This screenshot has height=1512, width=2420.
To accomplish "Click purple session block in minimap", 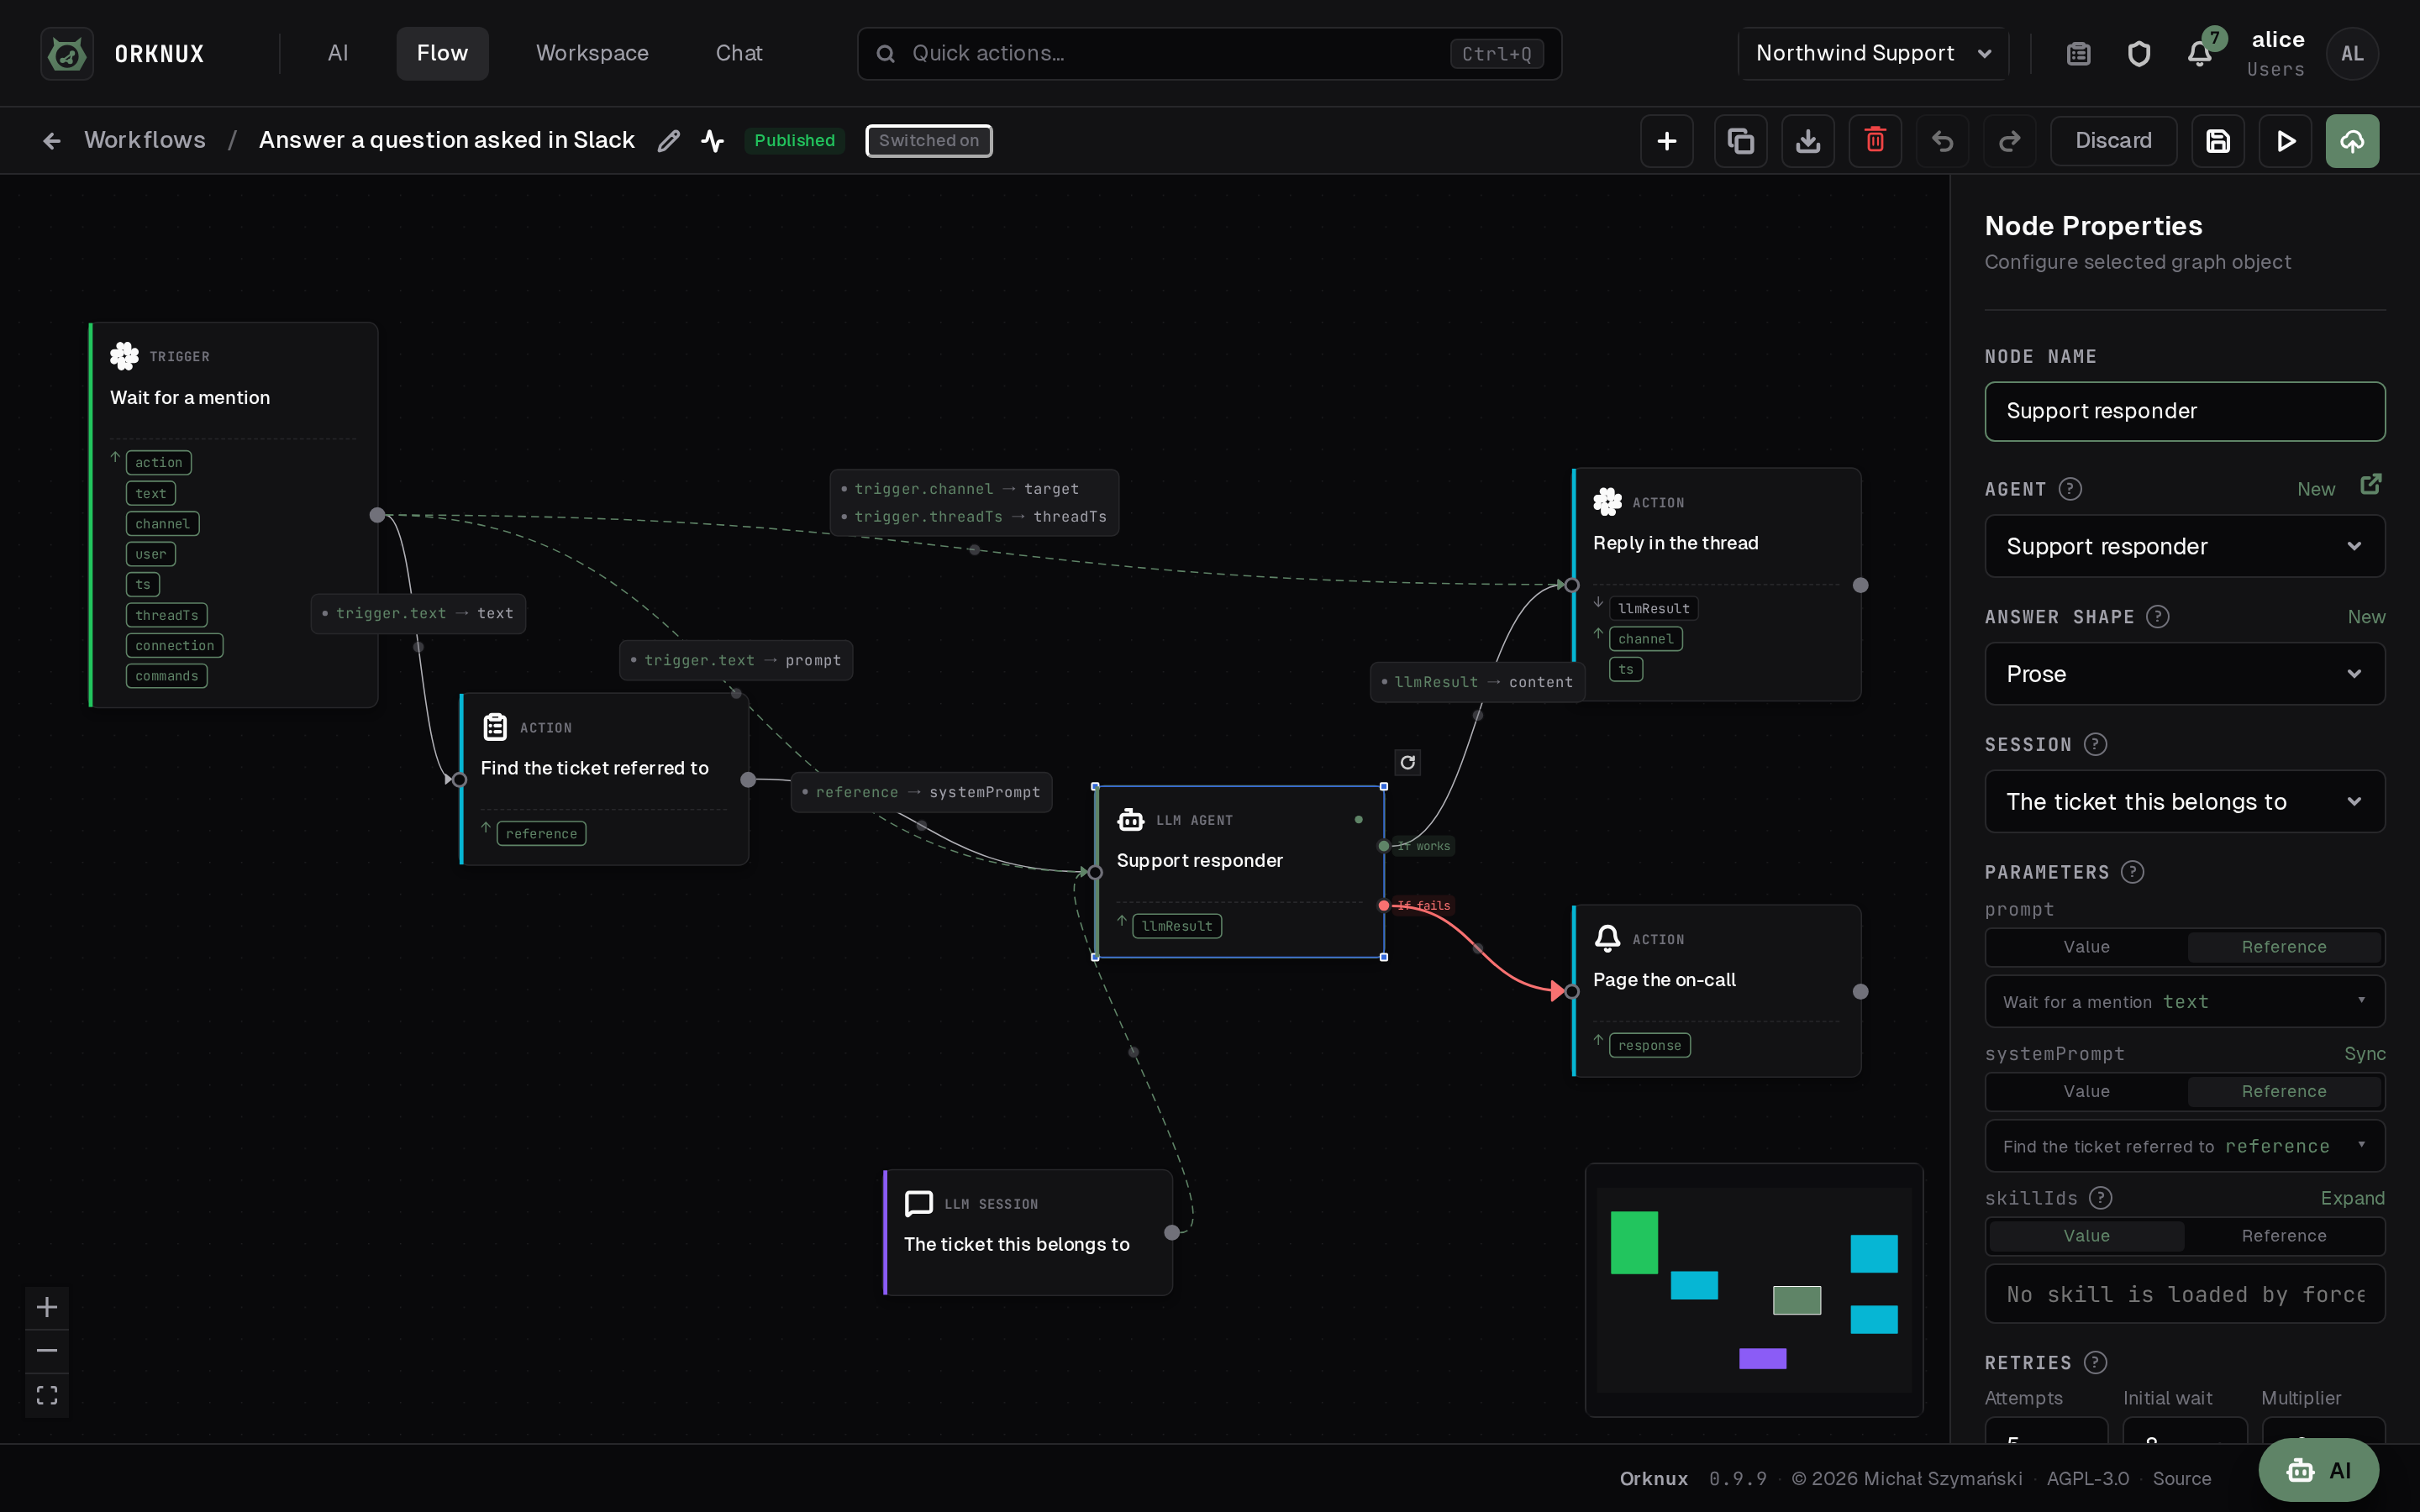I will [1762, 1358].
